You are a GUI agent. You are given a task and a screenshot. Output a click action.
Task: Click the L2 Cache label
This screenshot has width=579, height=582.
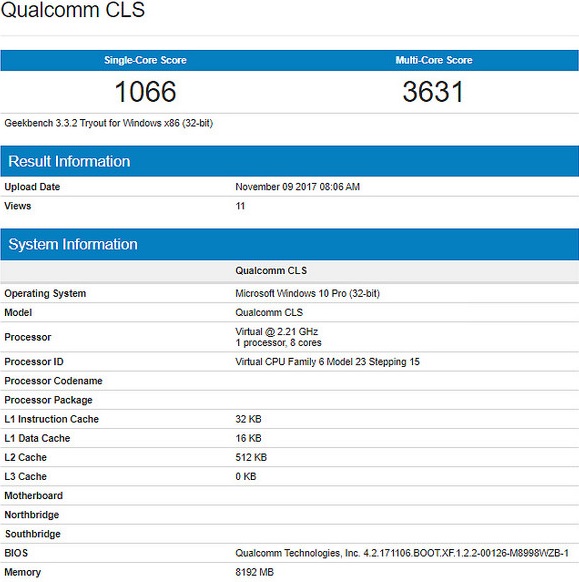[x=25, y=457]
